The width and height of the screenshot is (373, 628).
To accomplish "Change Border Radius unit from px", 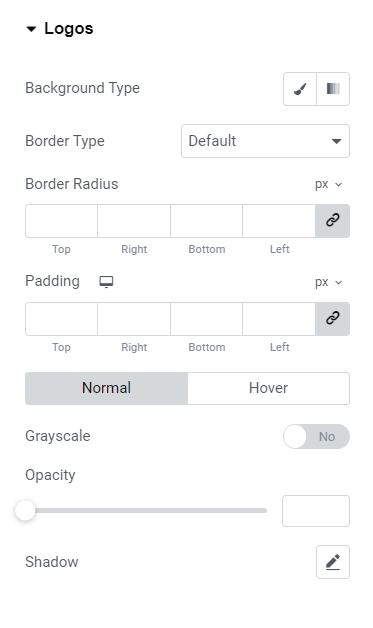I will coord(328,184).
